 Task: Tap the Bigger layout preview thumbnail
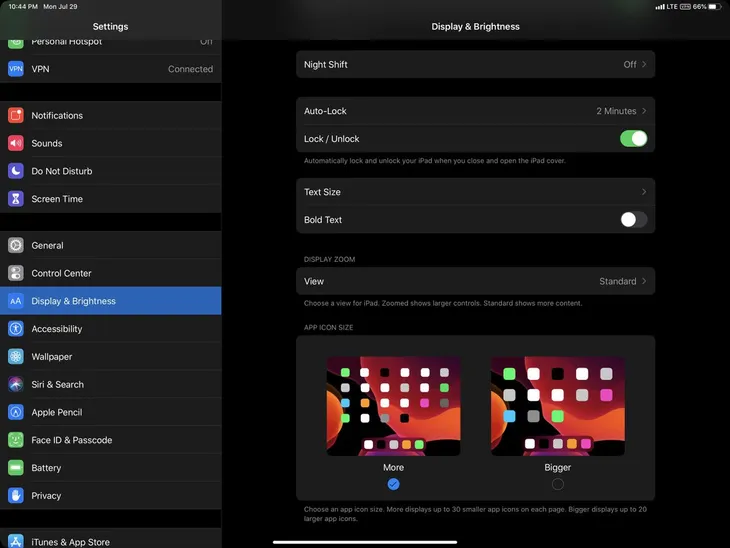pos(558,406)
